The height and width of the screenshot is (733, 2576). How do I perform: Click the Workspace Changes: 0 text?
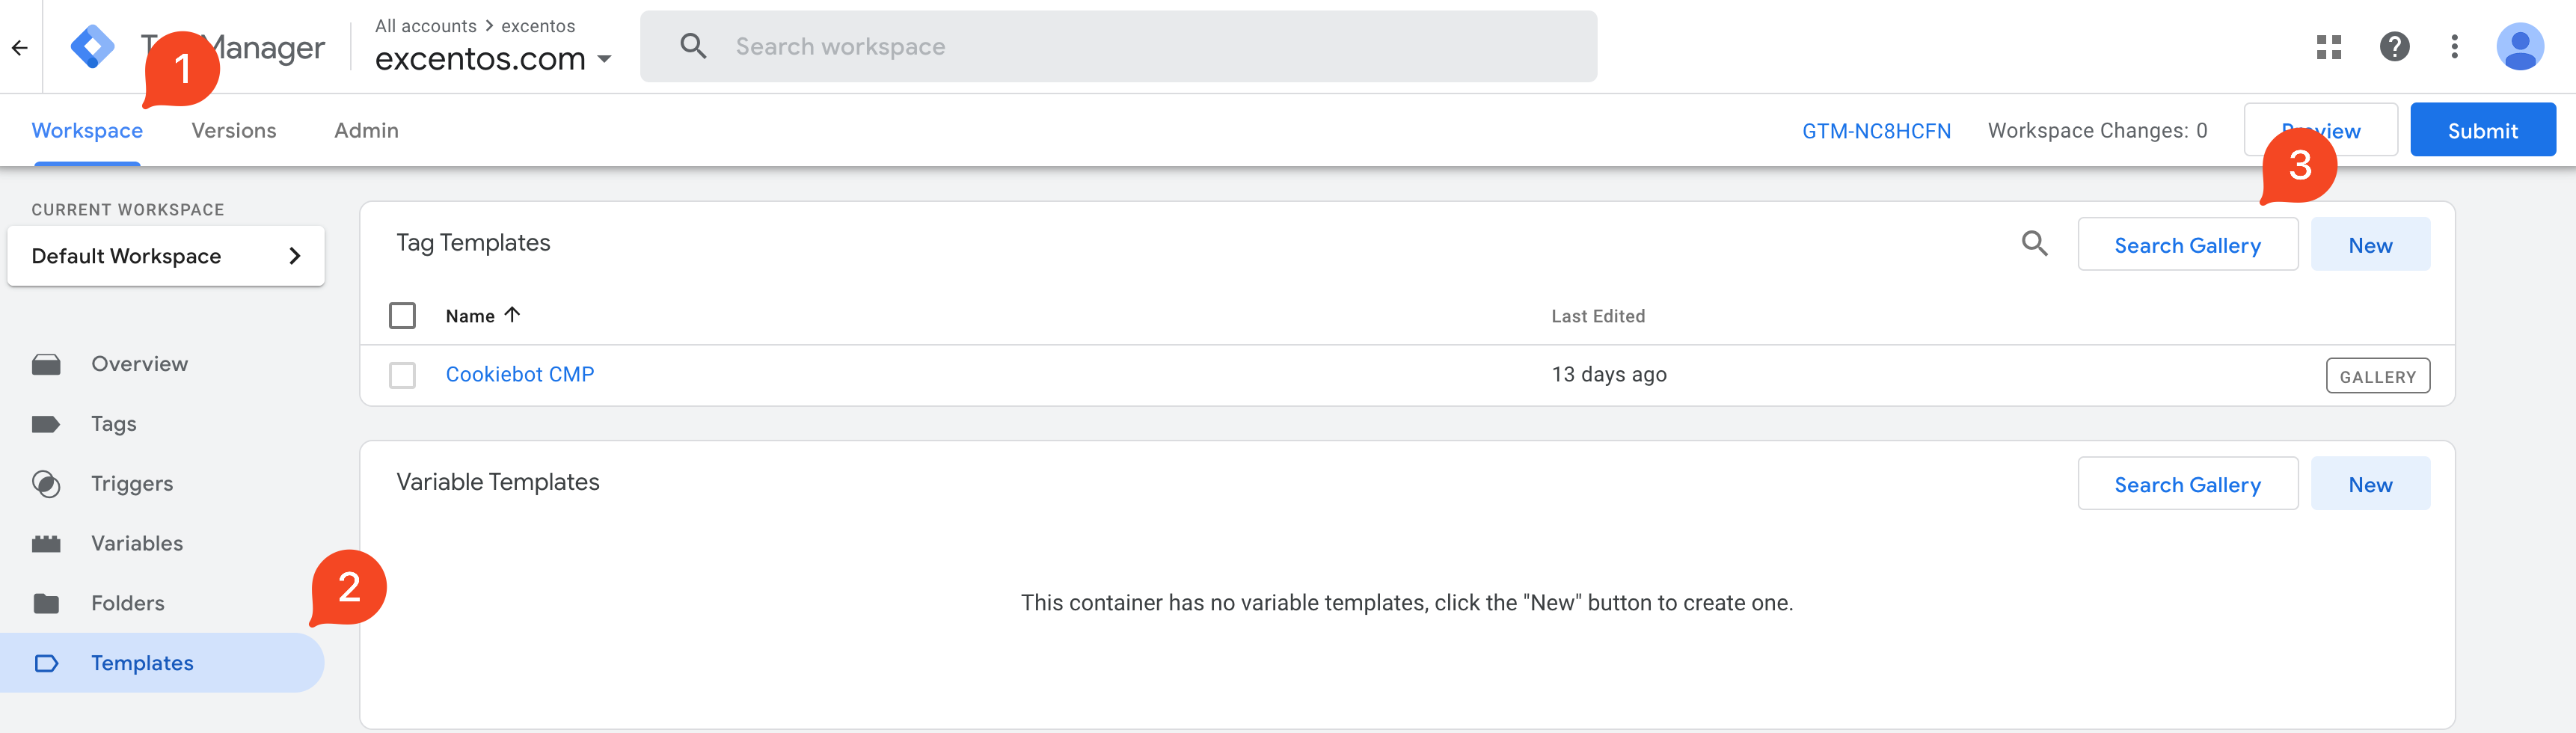point(2097,131)
